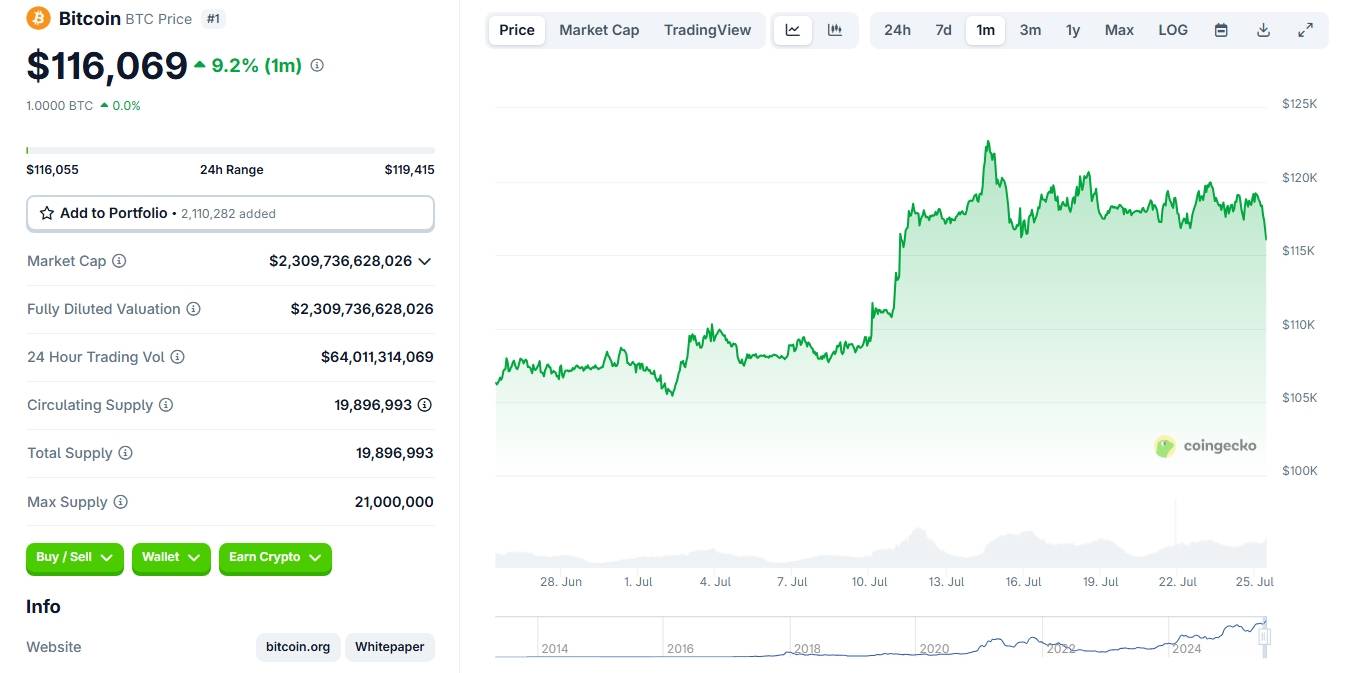
Task: Click the 13. Jul axis label
Action: point(946,582)
